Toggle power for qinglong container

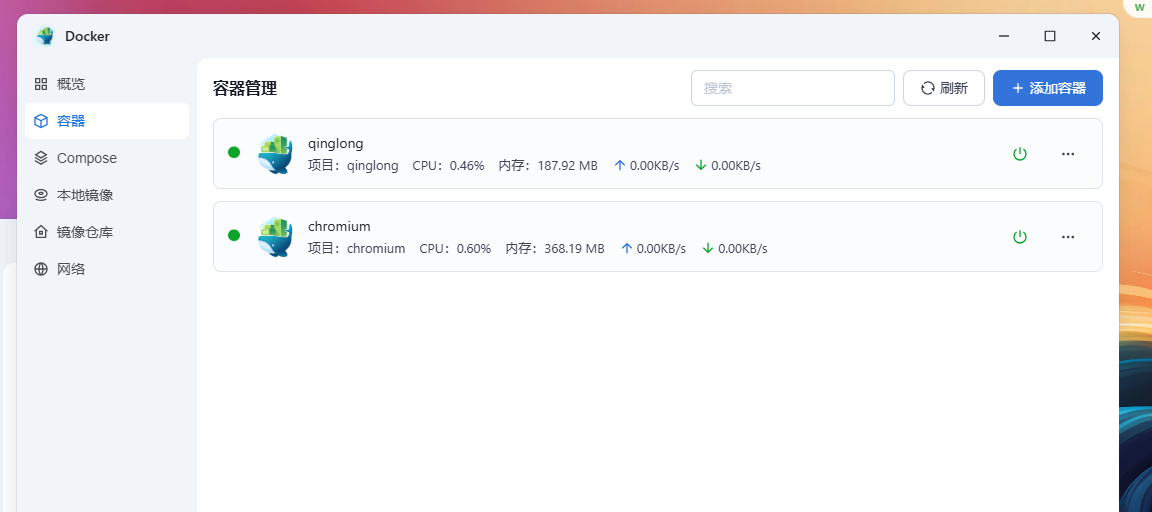point(1020,154)
